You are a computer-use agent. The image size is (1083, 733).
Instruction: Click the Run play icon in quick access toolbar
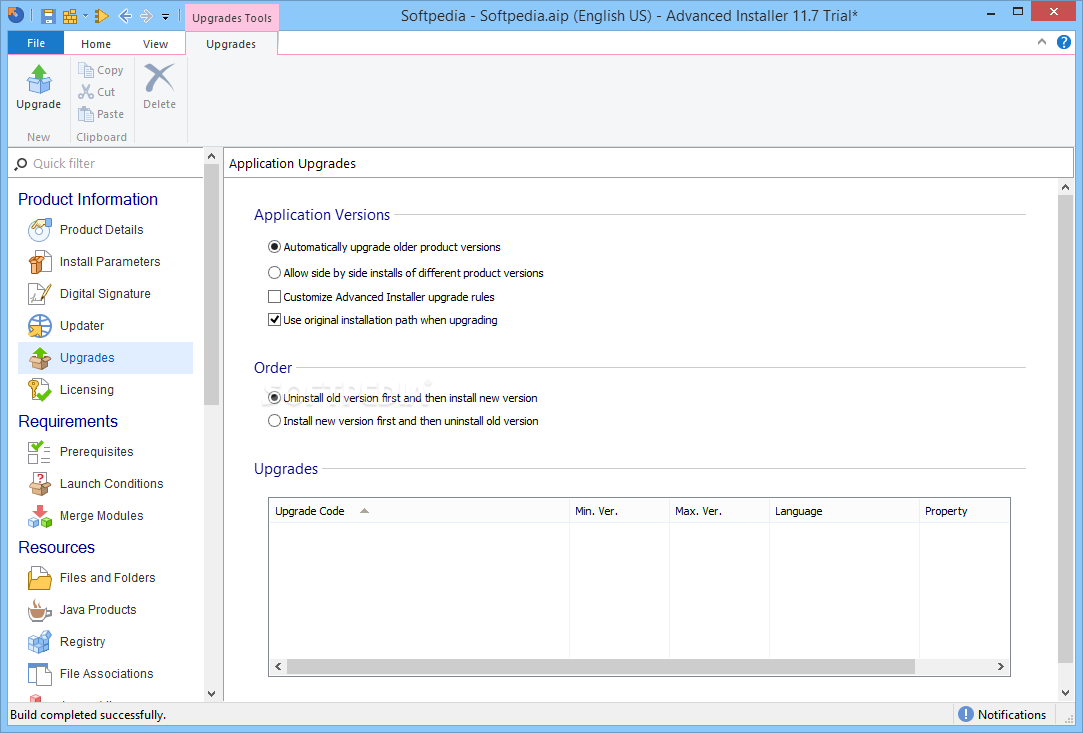(102, 16)
